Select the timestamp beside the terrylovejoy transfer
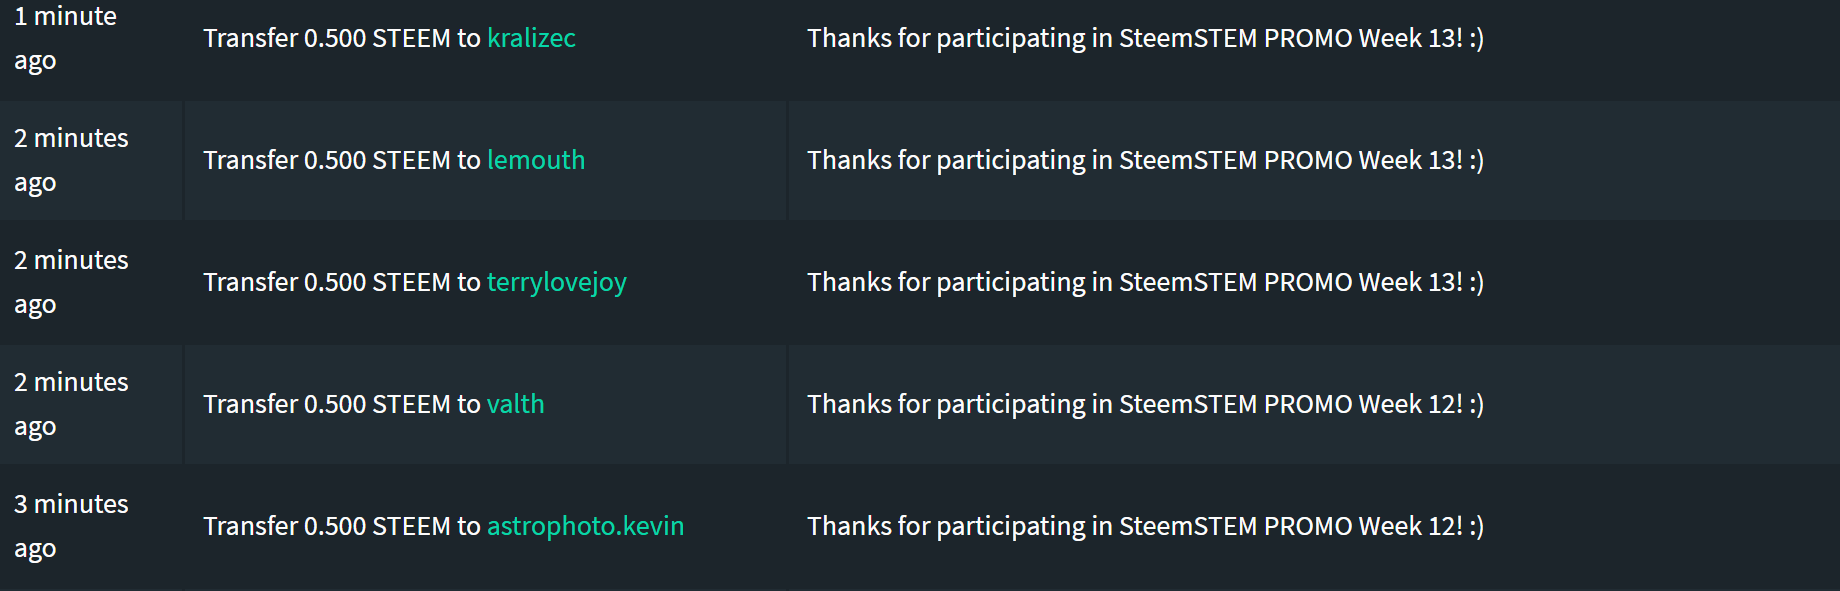This screenshot has height=591, width=1840. (71, 282)
